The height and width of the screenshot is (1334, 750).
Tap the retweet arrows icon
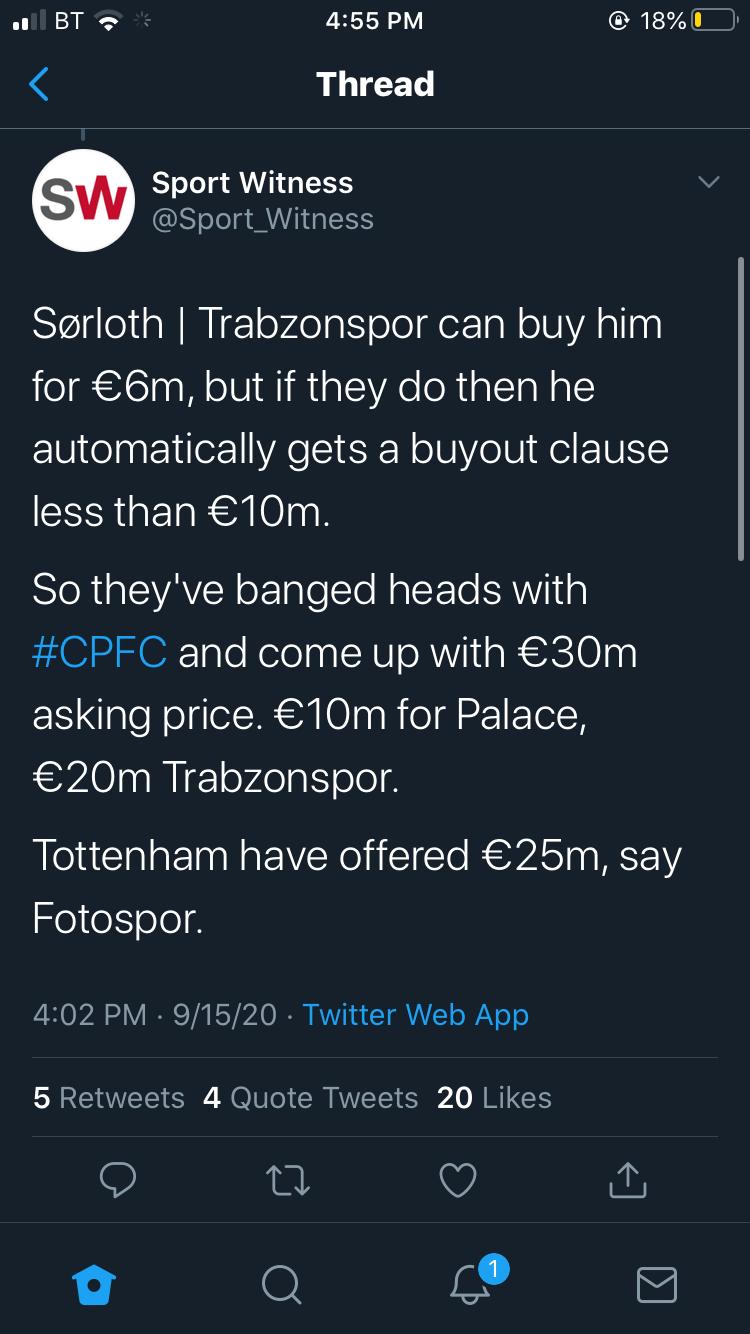pyautogui.click(x=289, y=1180)
